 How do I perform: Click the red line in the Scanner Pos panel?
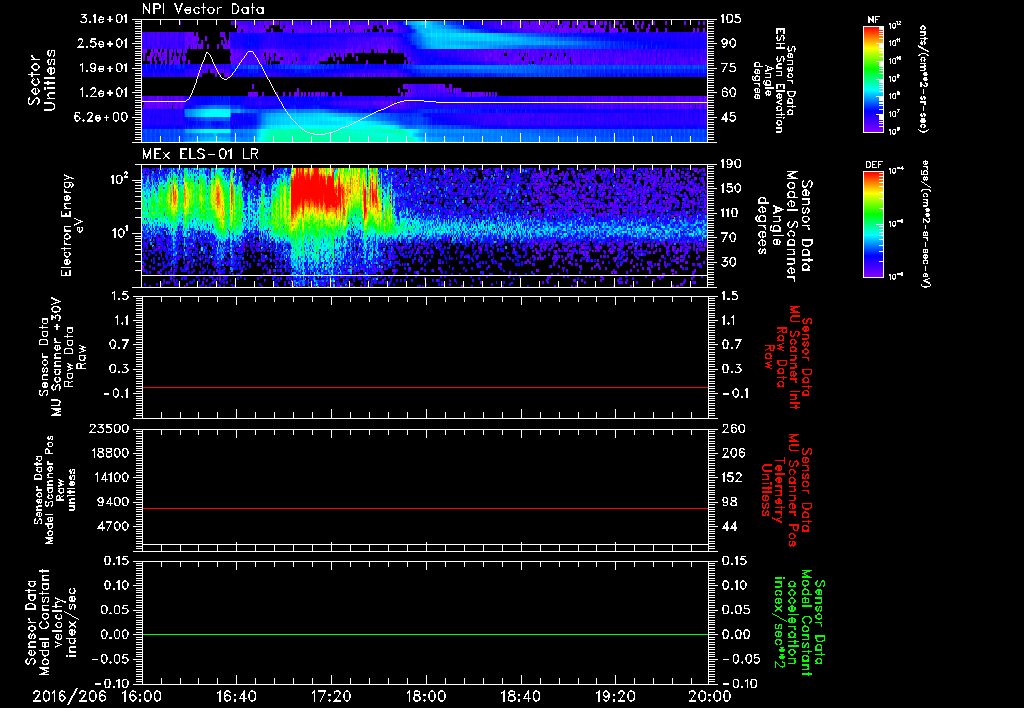[x=425, y=508]
